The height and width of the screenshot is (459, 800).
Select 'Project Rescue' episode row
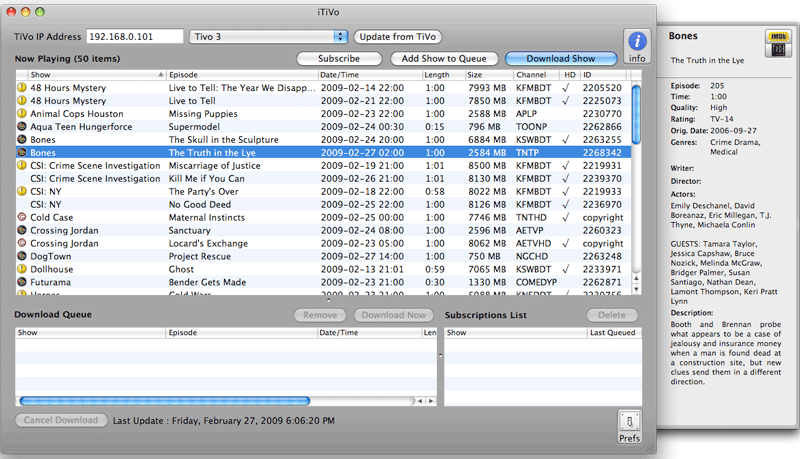click(323, 256)
